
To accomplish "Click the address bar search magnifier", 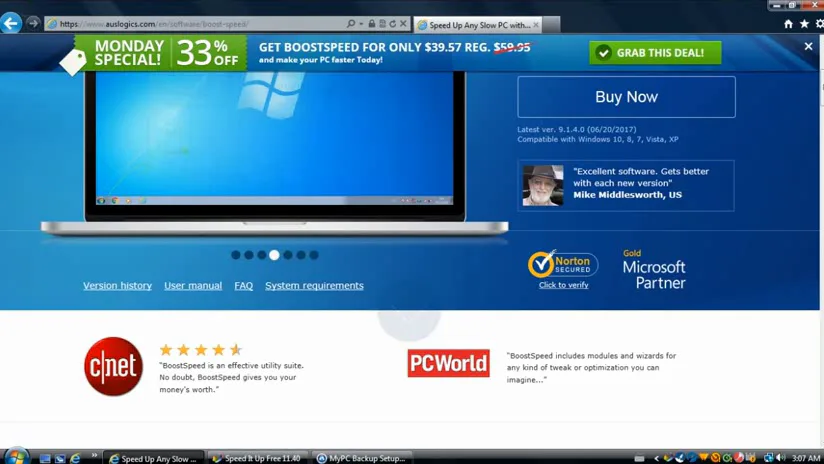I will tap(351, 24).
